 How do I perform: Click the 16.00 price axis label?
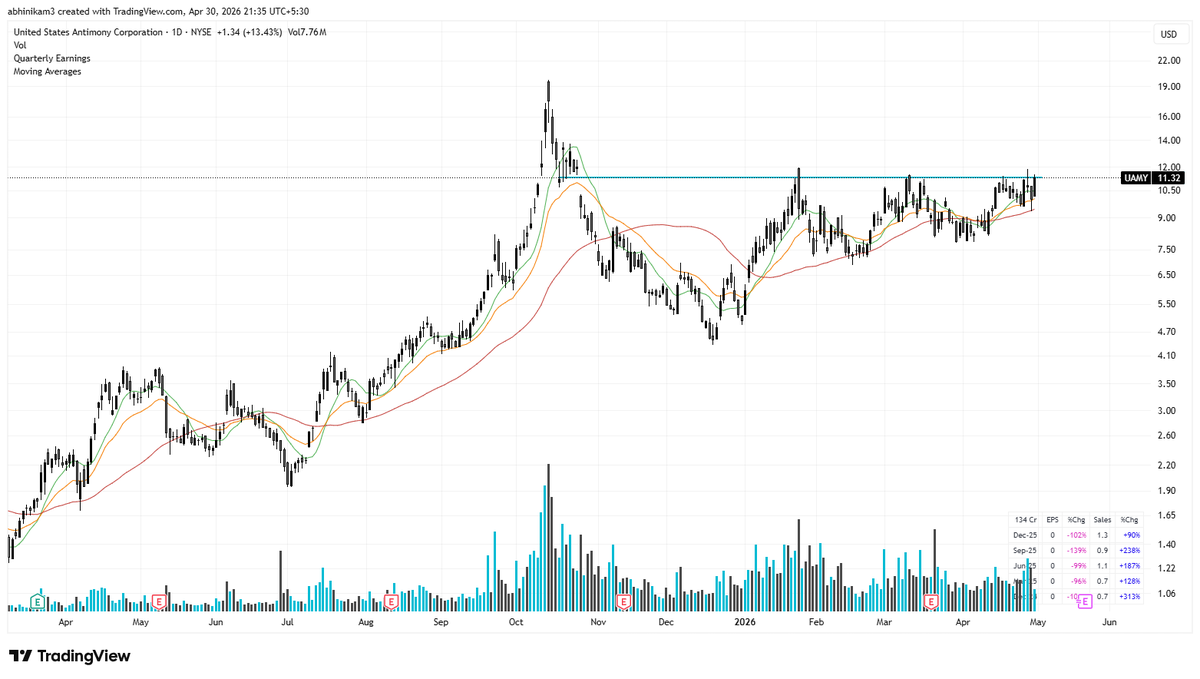[x=1168, y=116]
